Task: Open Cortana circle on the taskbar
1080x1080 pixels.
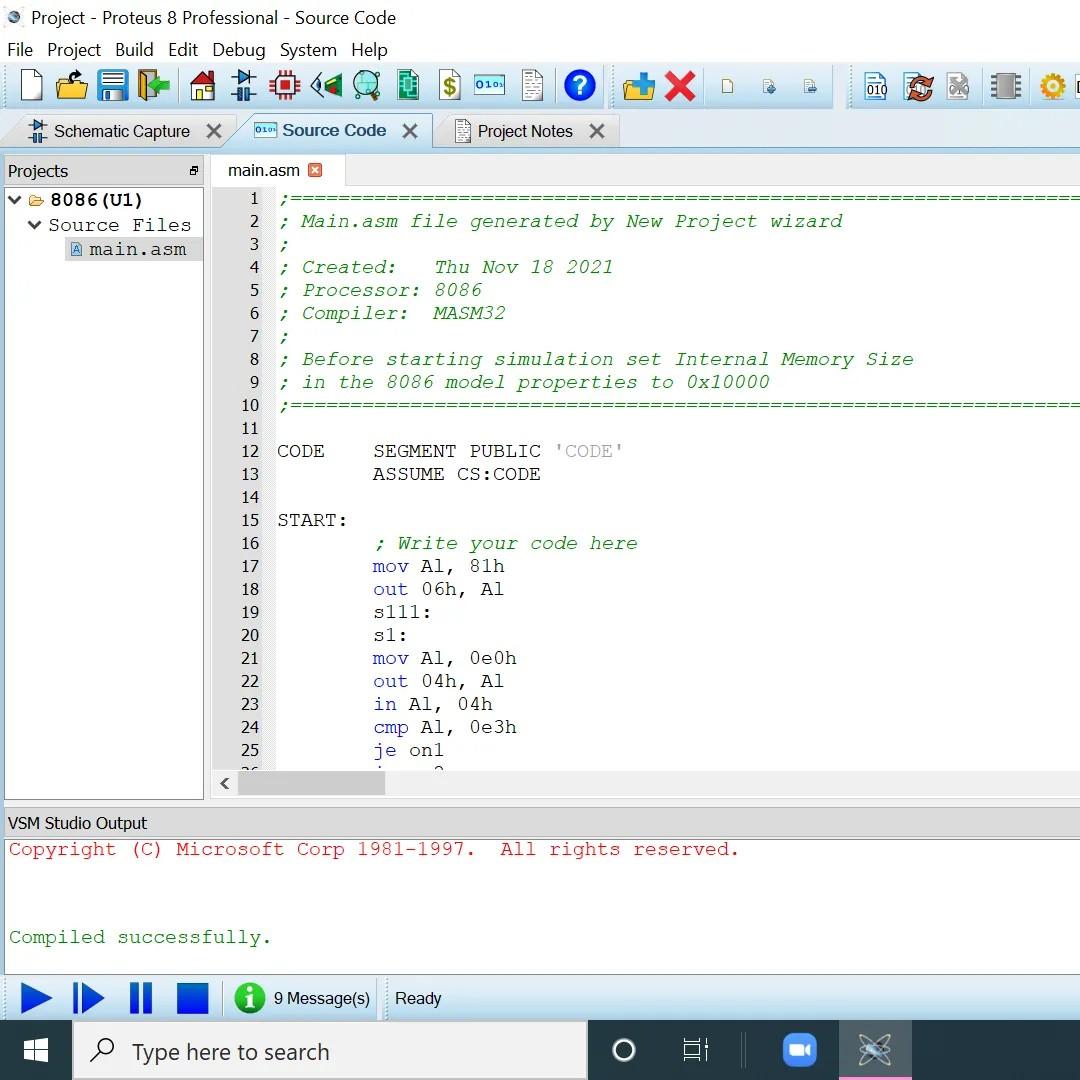Action: (x=623, y=1050)
